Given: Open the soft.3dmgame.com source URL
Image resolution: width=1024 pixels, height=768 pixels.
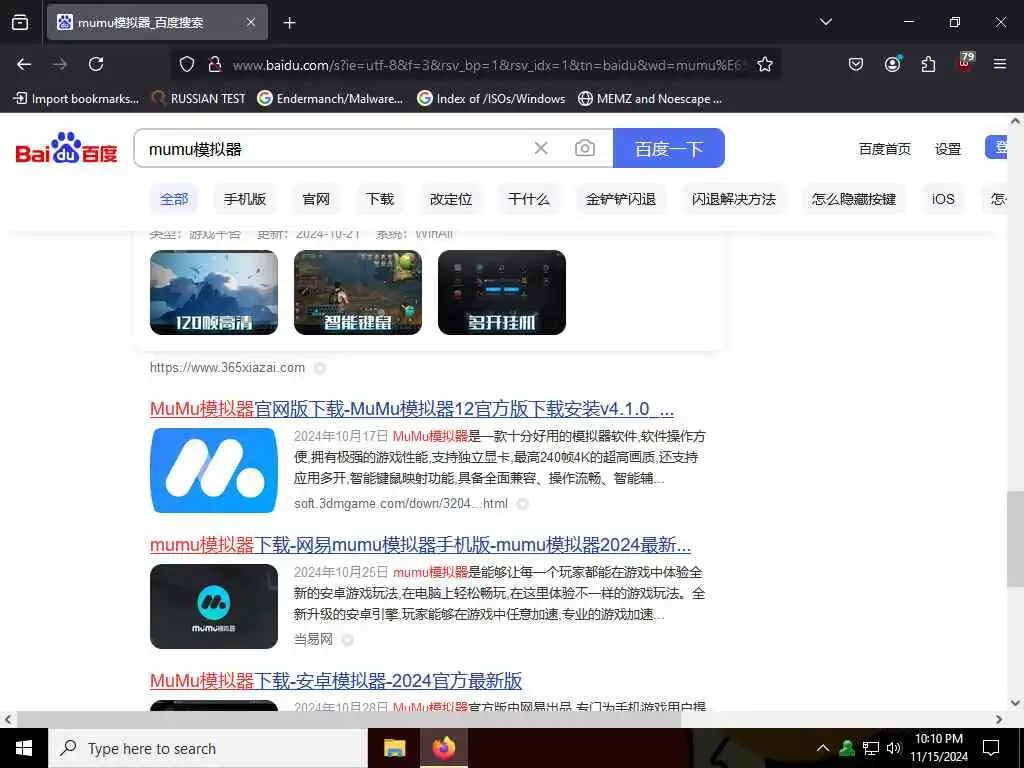Looking at the screenshot, I should click(400, 504).
